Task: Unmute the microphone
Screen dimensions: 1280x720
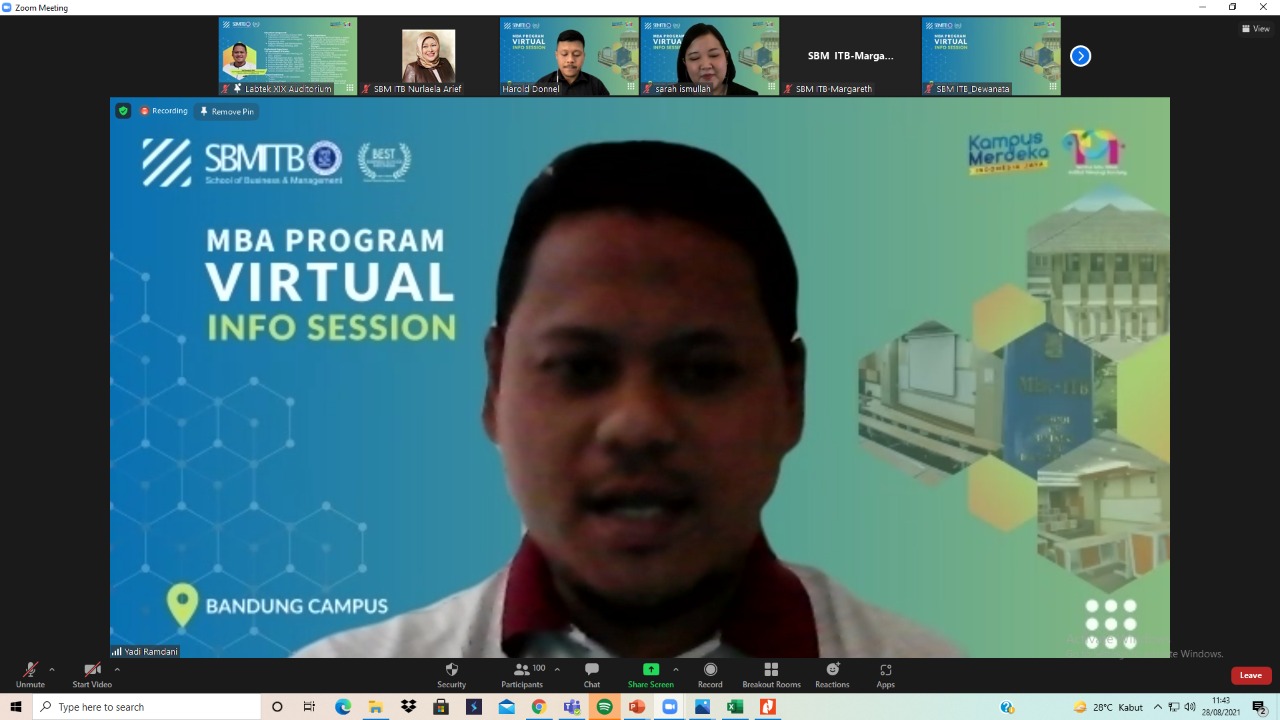Action: point(30,675)
